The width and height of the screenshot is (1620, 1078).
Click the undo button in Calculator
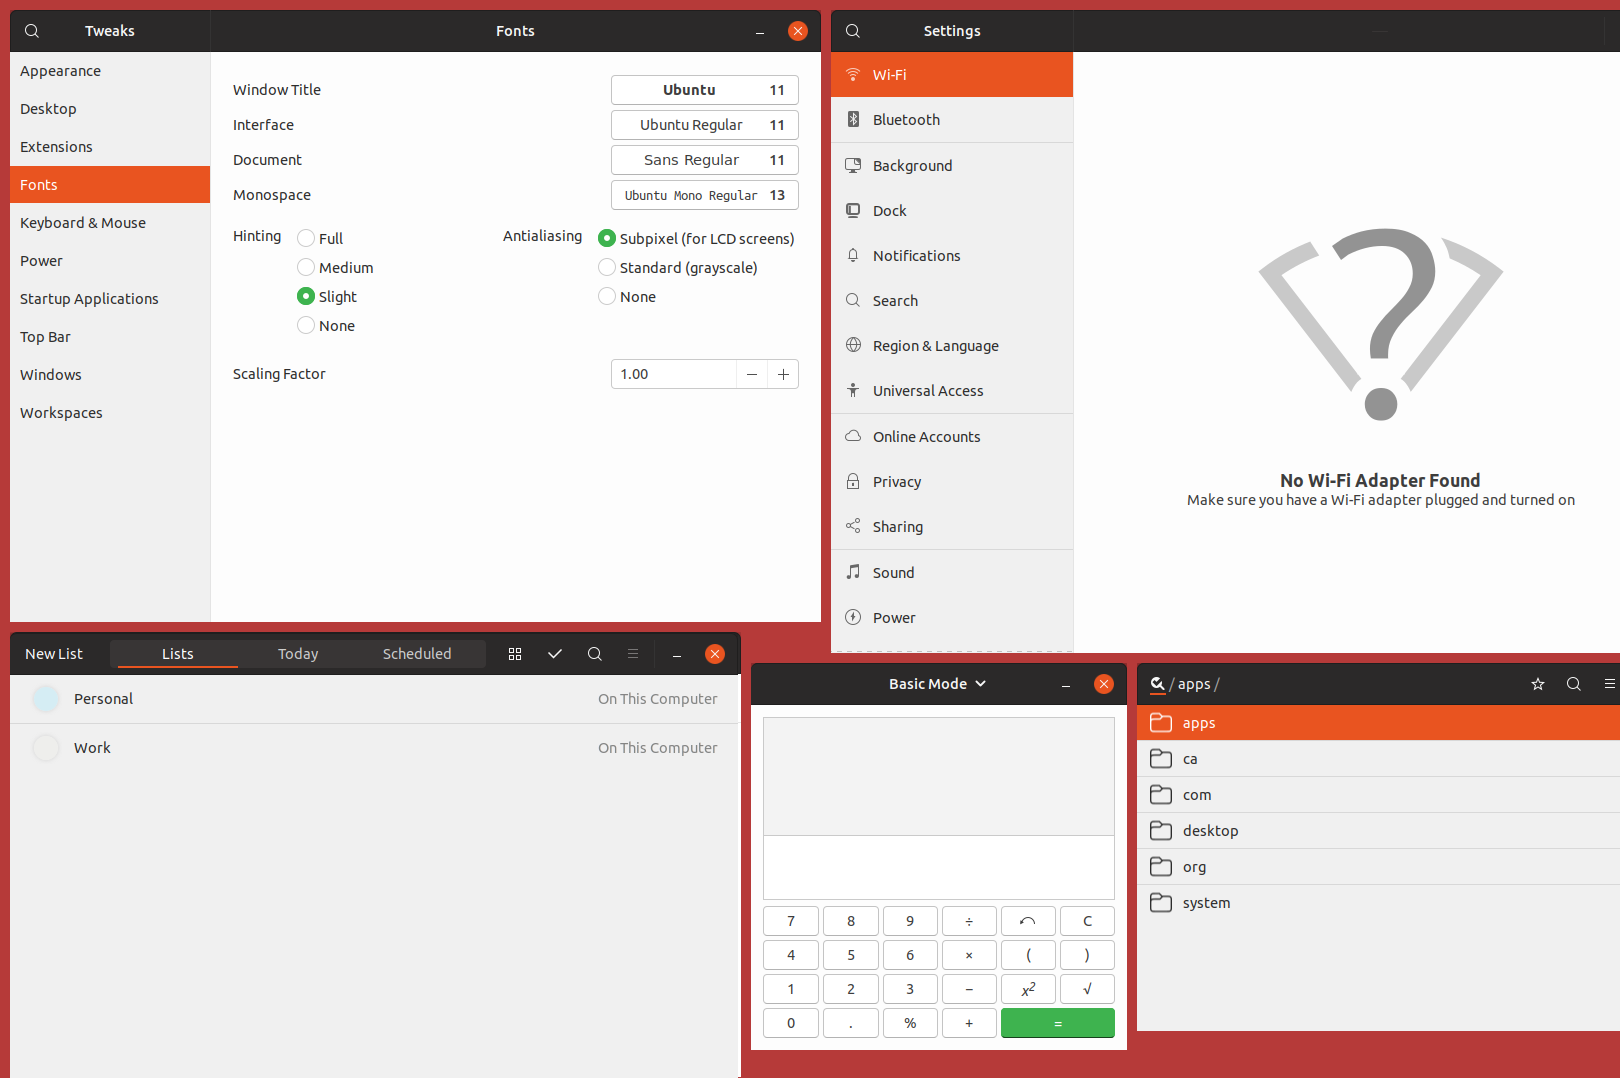click(1028, 921)
